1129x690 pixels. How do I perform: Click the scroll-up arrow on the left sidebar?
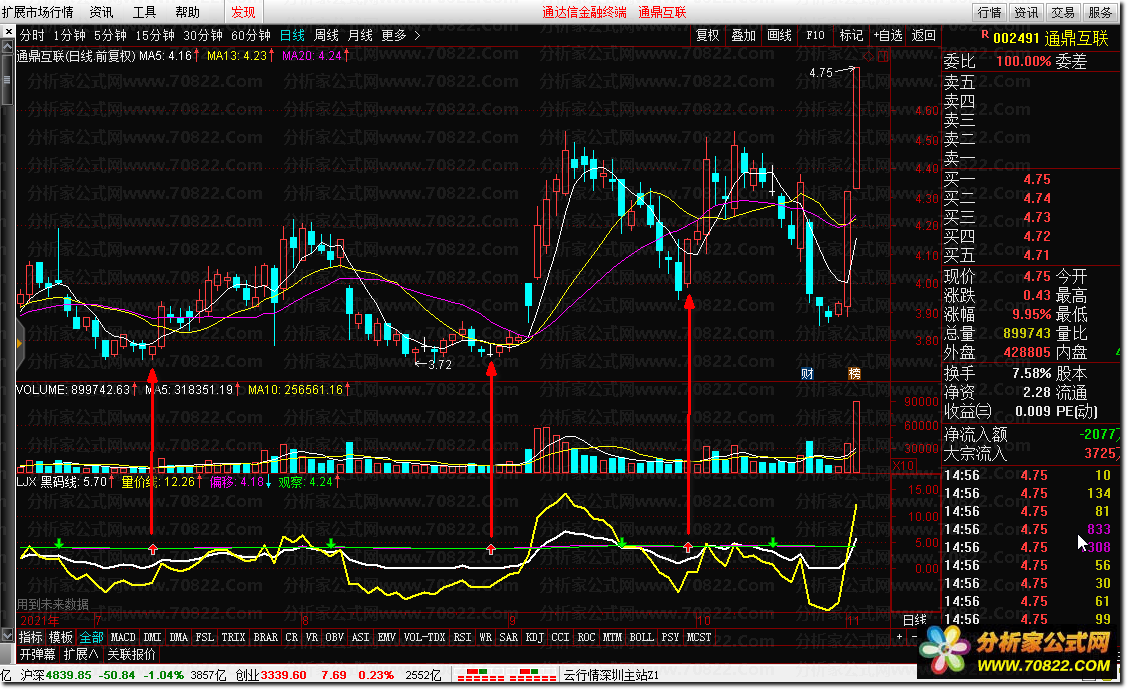[x=8, y=47]
